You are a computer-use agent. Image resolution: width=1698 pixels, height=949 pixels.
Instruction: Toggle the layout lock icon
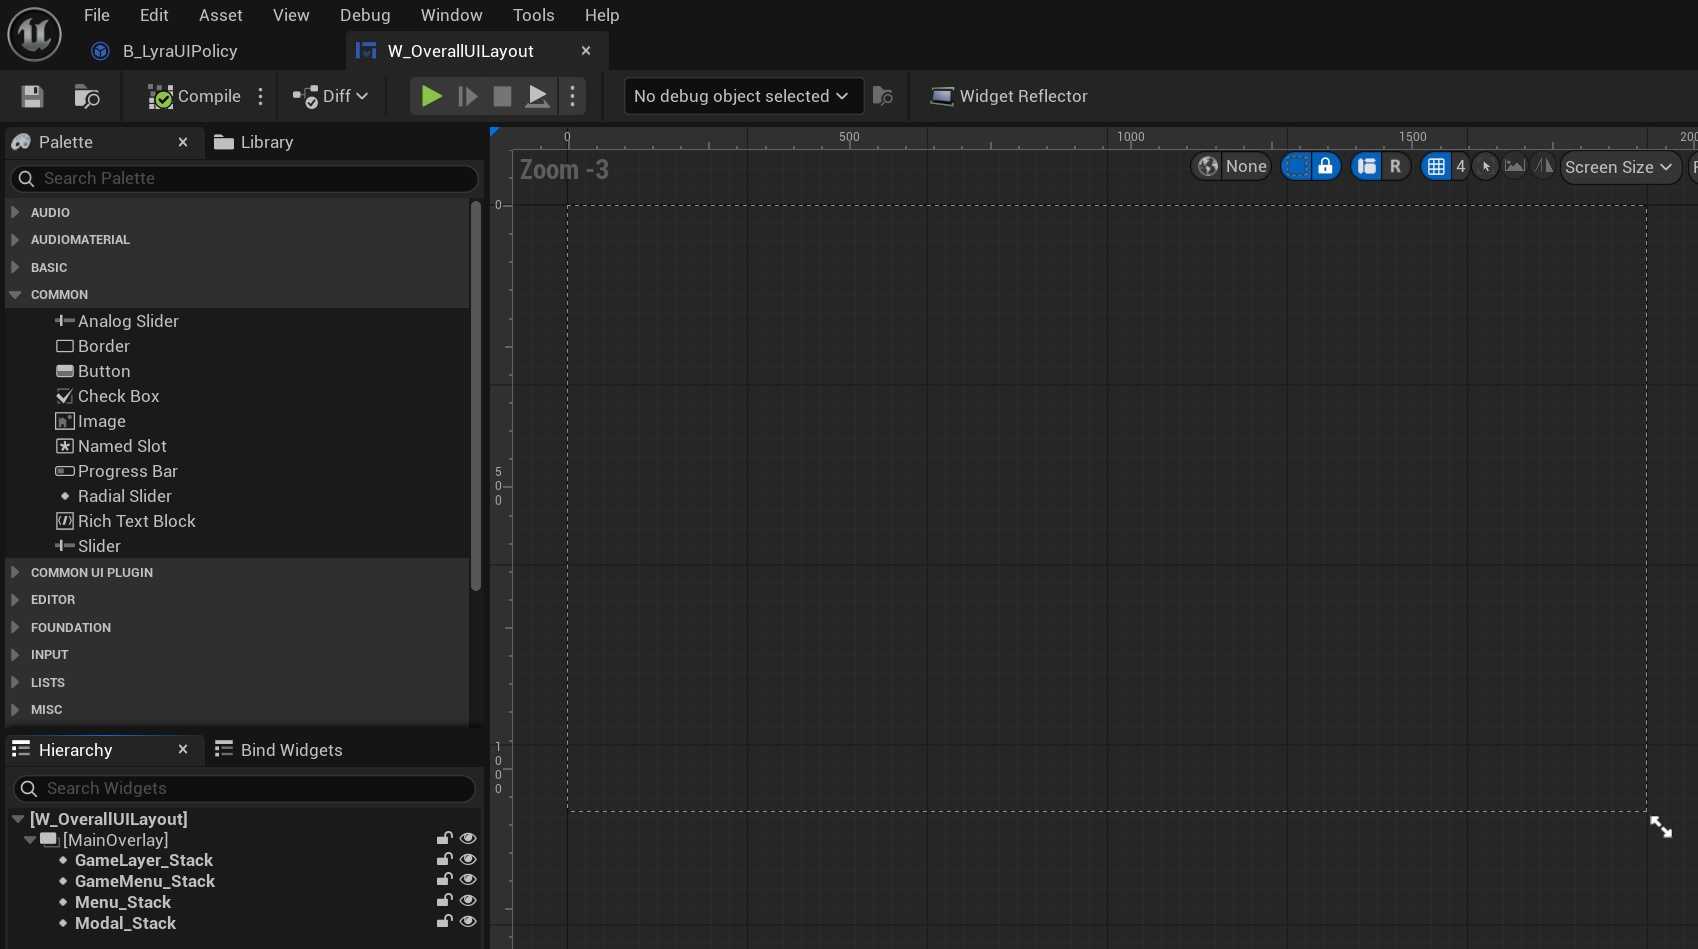click(1325, 167)
